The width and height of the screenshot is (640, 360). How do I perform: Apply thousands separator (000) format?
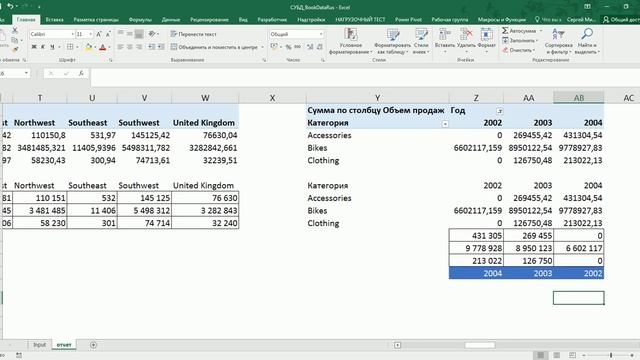coord(298,47)
